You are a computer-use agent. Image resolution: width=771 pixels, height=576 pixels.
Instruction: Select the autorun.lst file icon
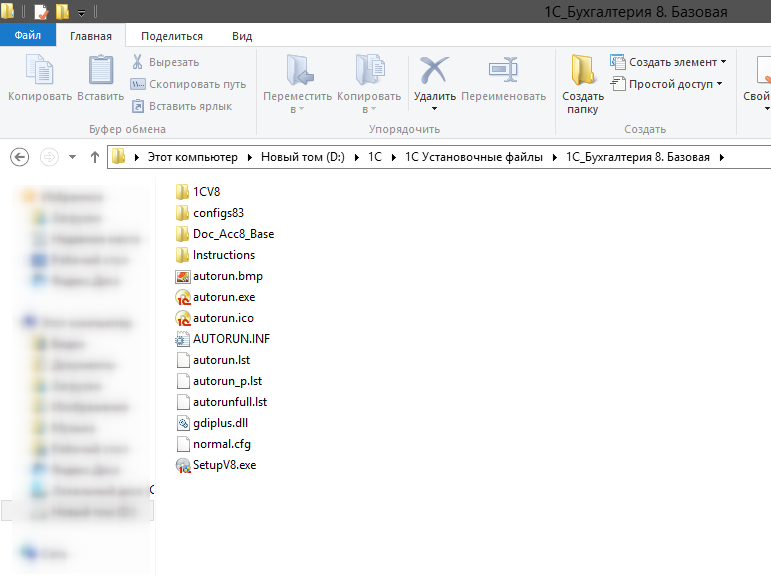tap(182, 360)
